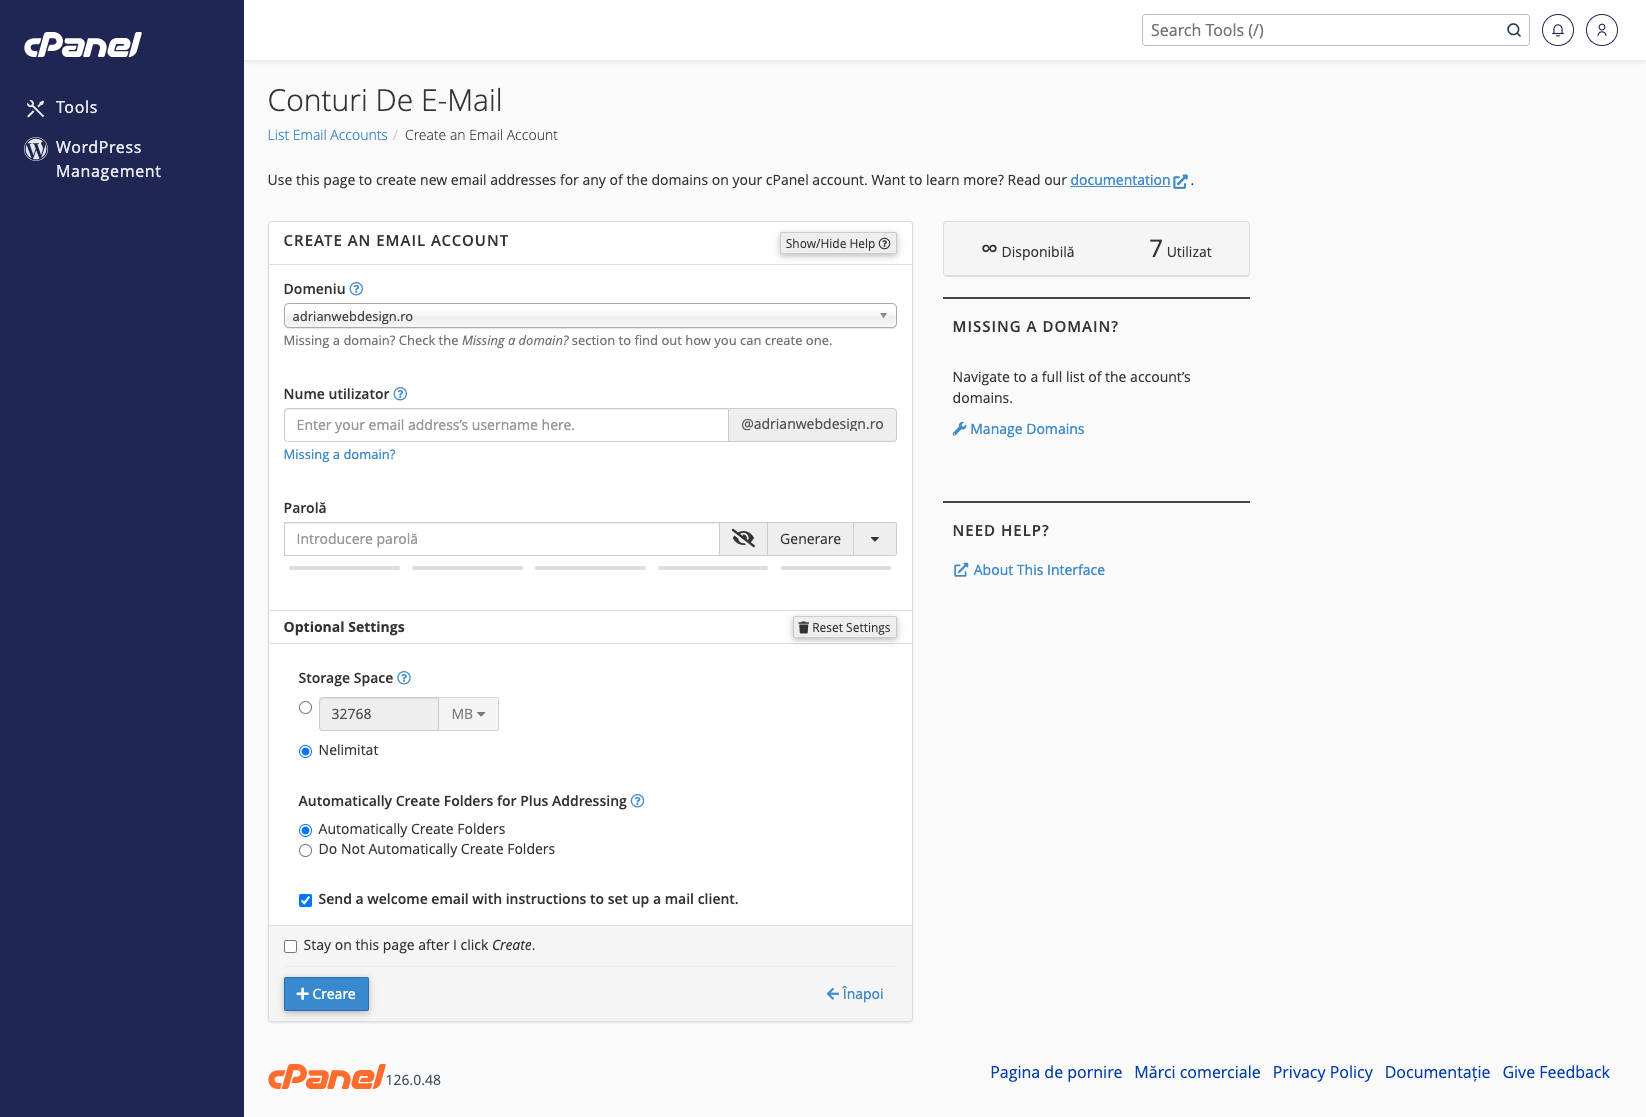Click the Creare button

326,994
